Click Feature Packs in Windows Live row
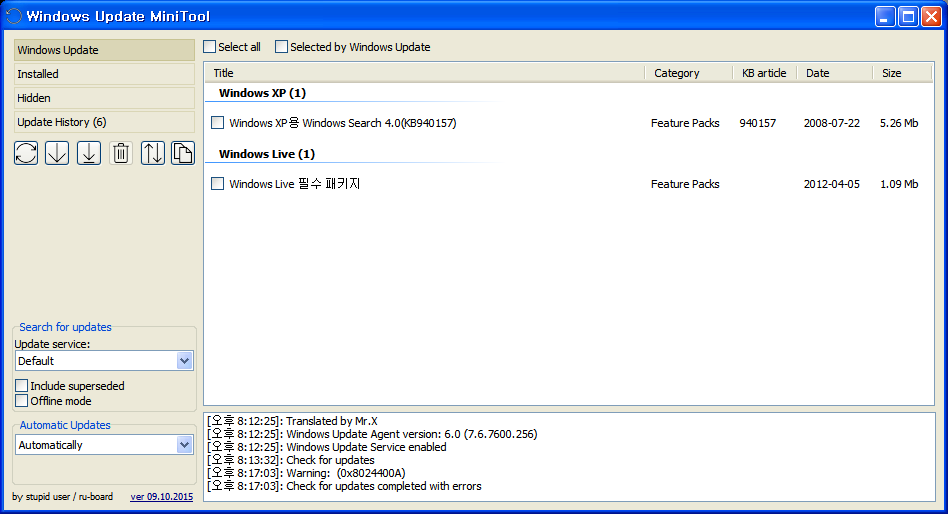 [x=685, y=184]
